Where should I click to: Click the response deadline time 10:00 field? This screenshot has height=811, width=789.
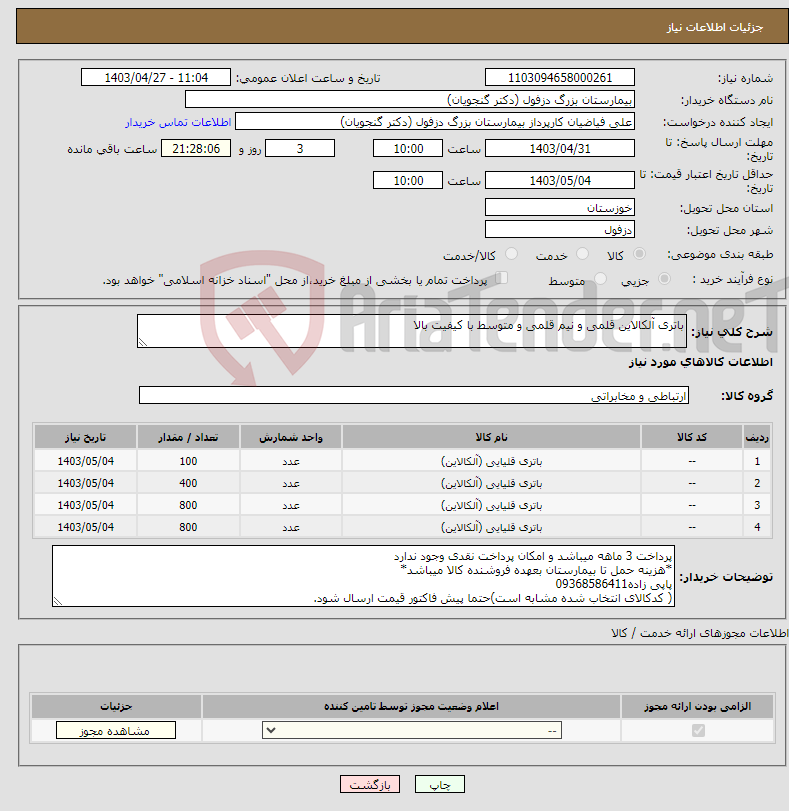click(408, 148)
